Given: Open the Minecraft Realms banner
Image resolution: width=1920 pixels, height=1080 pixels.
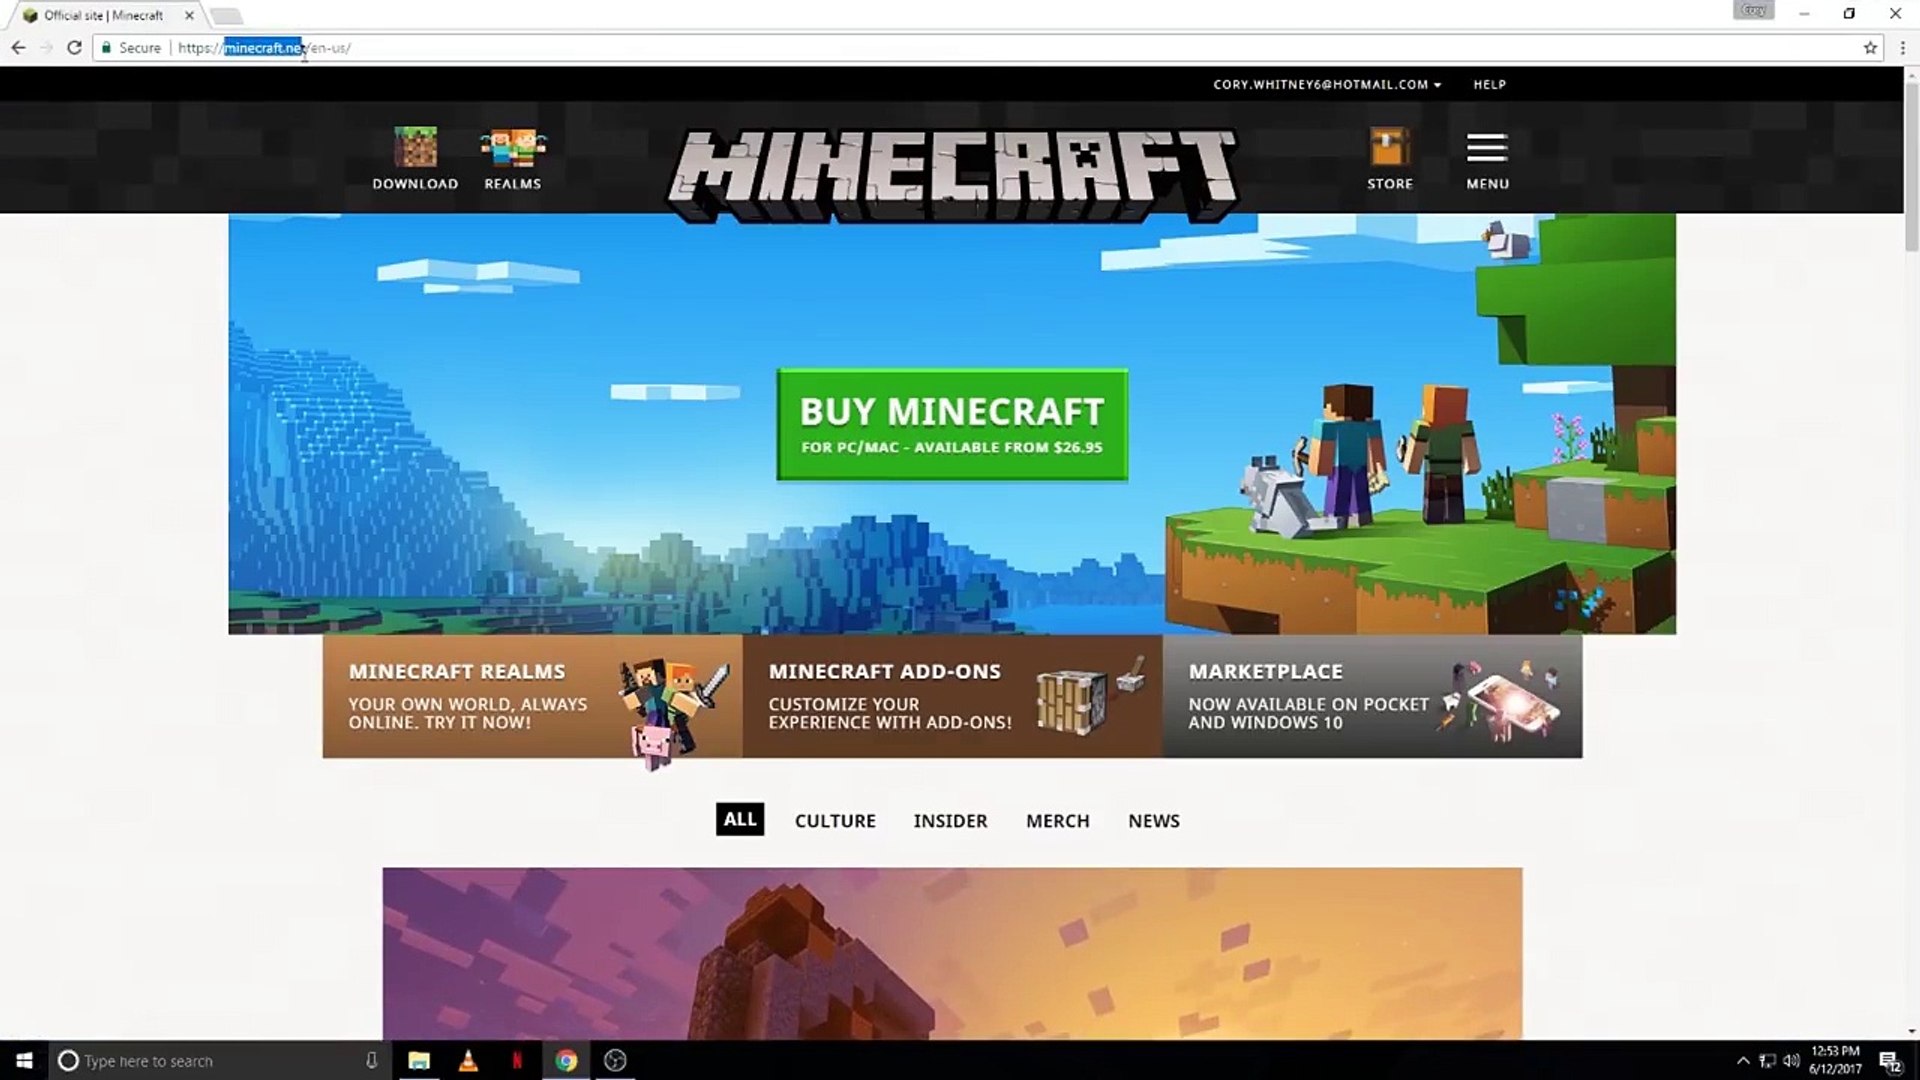Looking at the screenshot, I should [532, 696].
